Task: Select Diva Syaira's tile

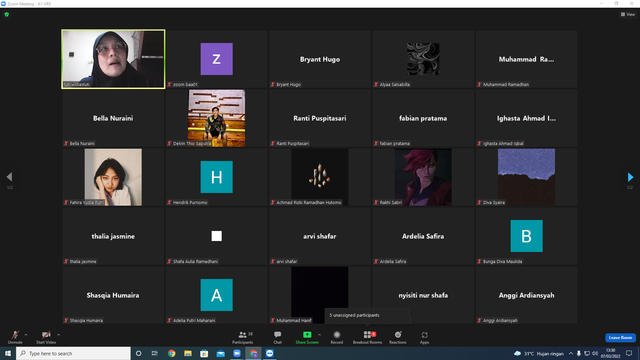Action: coord(526,177)
